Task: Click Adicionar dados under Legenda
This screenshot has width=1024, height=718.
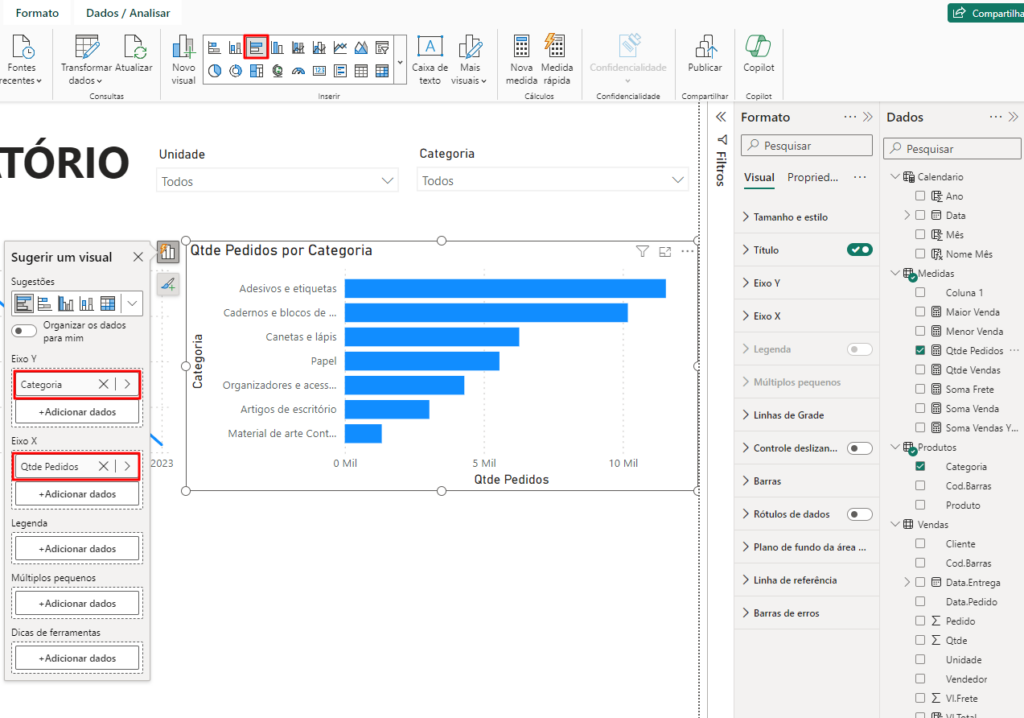Action: (77, 548)
